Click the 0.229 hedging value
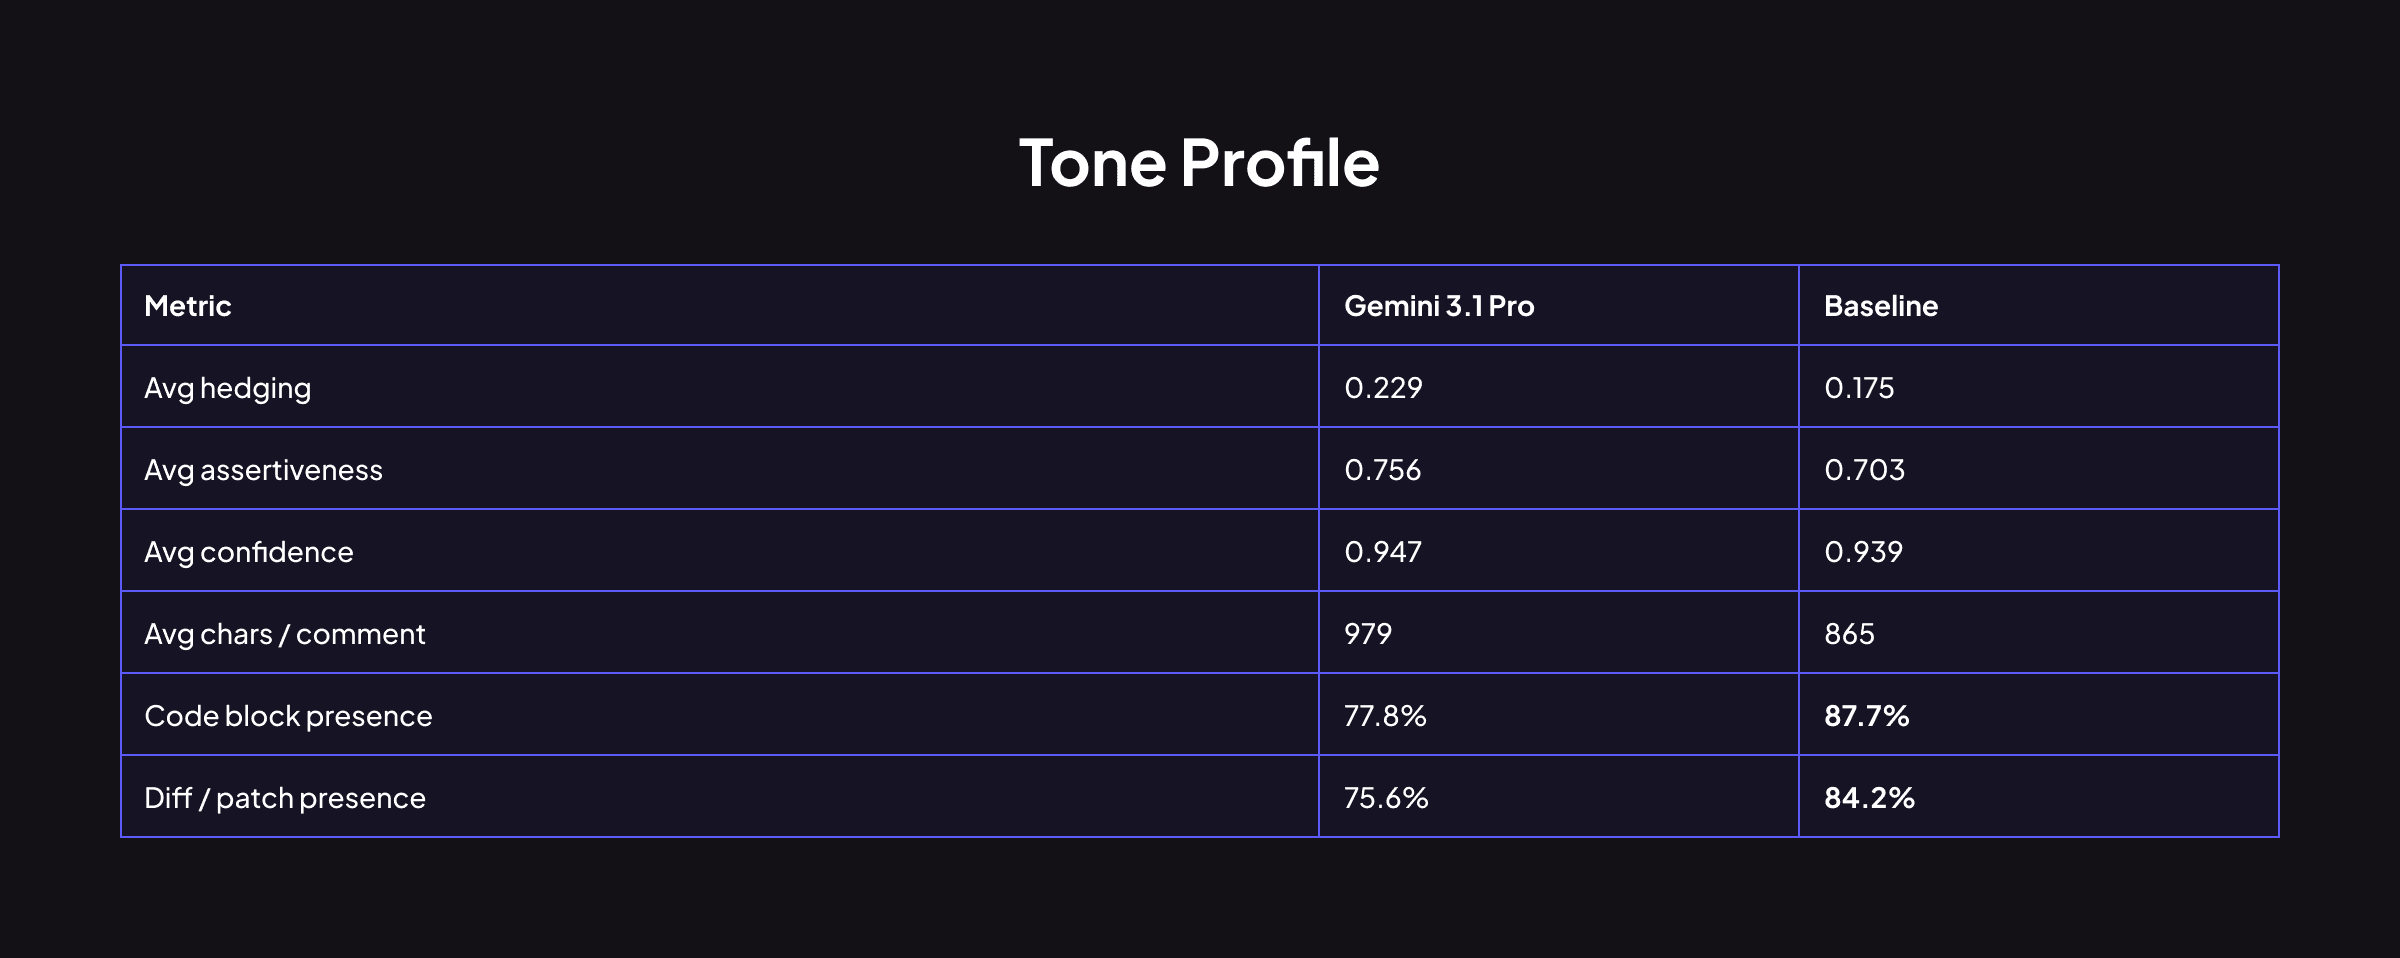The height and width of the screenshot is (958, 2400). click(1383, 388)
